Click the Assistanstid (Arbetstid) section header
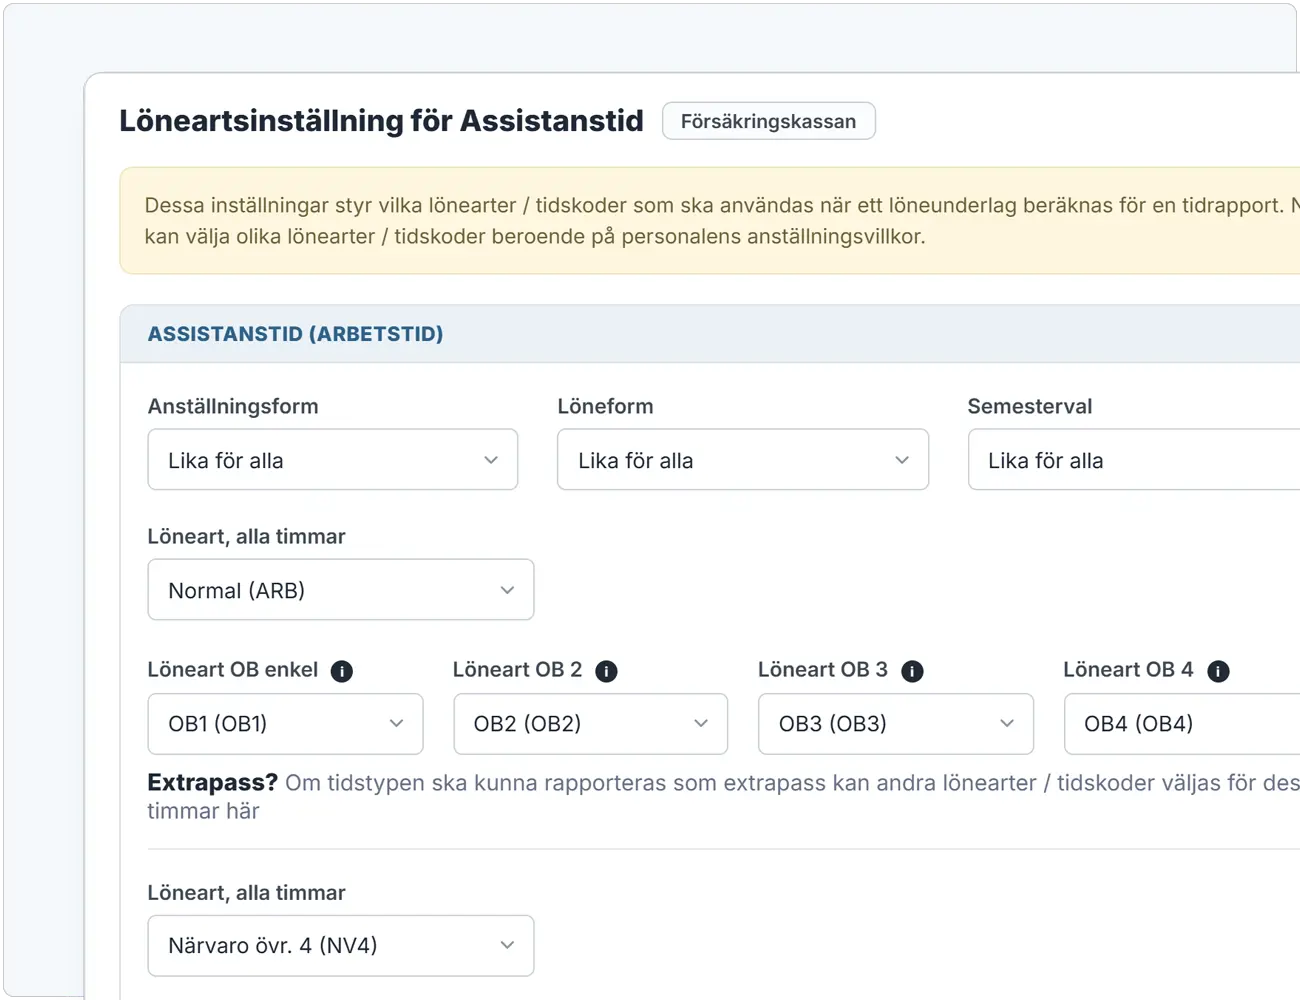Viewport: 1300px width, 1000px height. point(710,334)
